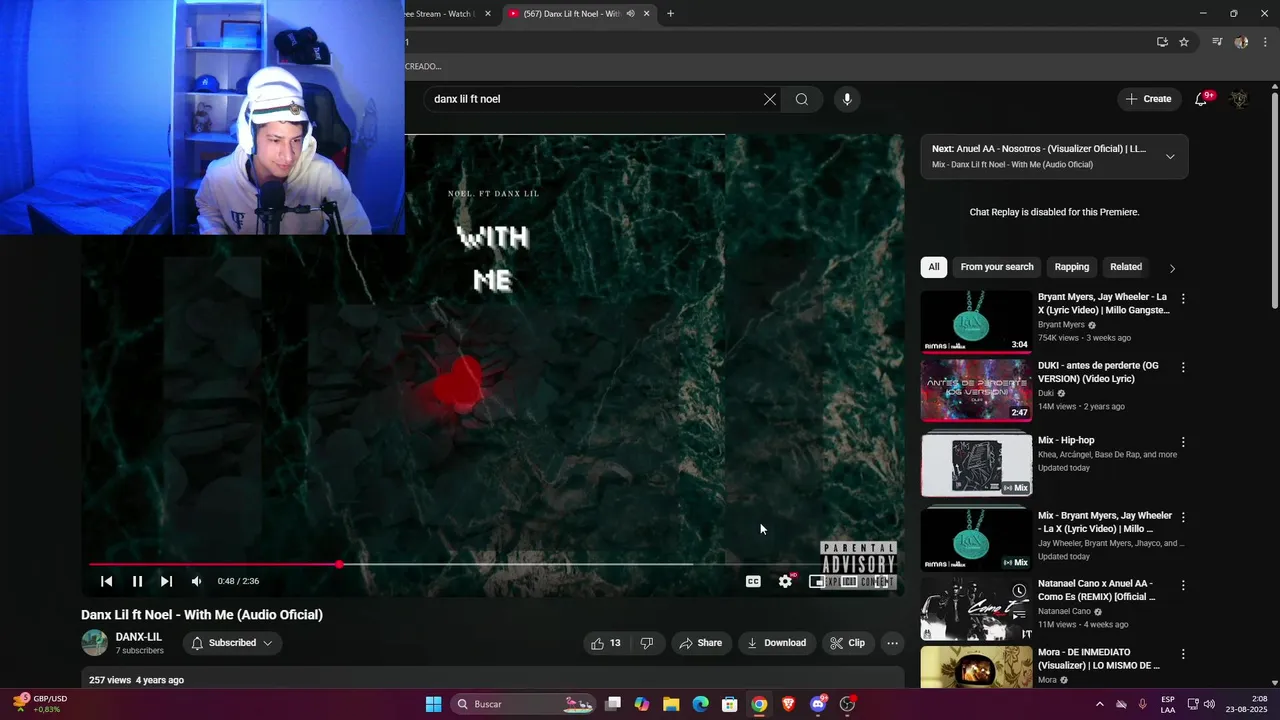Open options menu for Mix - Hip-hop
The width and height of the screenshot is (1280, 720).
point(1183,442)
